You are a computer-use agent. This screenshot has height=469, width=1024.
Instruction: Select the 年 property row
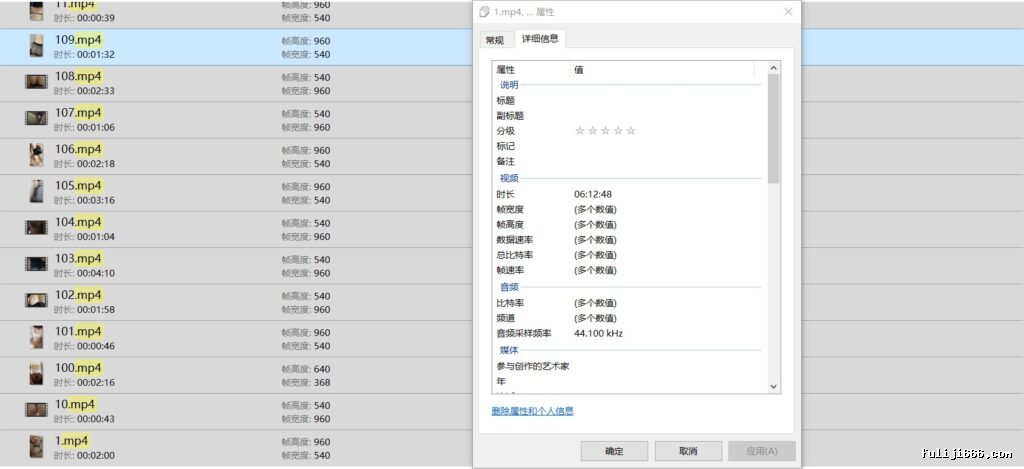point(630,381)
